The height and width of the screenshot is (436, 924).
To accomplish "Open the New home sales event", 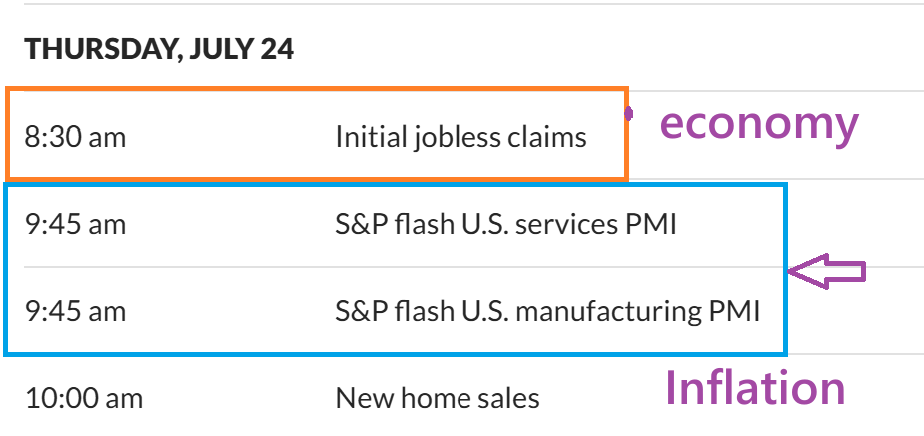I will pos(437,398).
